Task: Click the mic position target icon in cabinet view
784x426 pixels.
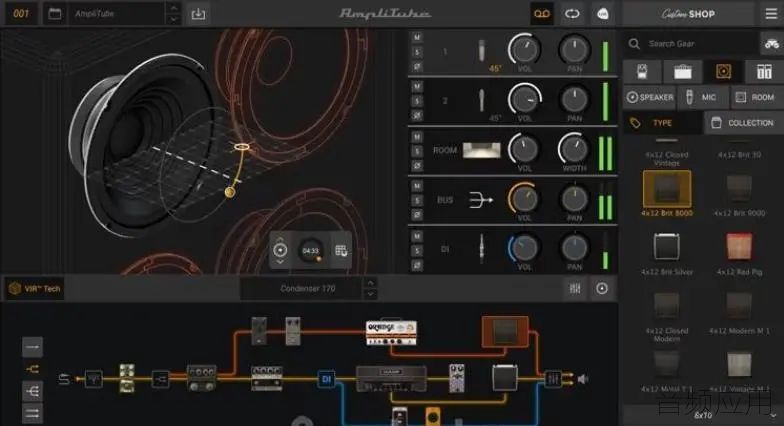Action: pyautogui.click(x=280, y=250)
